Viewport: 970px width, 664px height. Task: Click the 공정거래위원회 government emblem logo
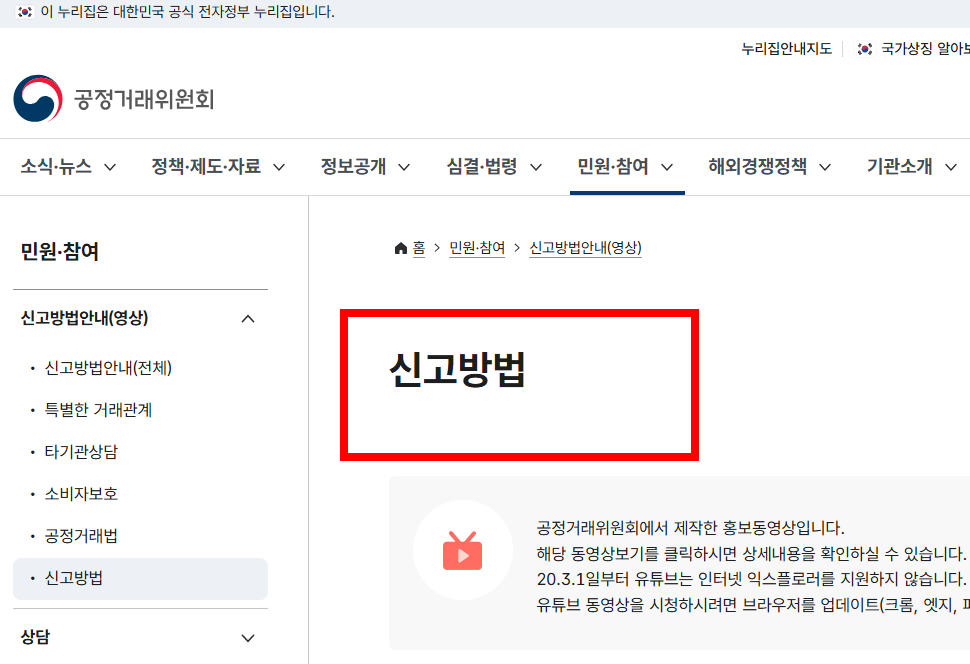click(x=35, y=98)
